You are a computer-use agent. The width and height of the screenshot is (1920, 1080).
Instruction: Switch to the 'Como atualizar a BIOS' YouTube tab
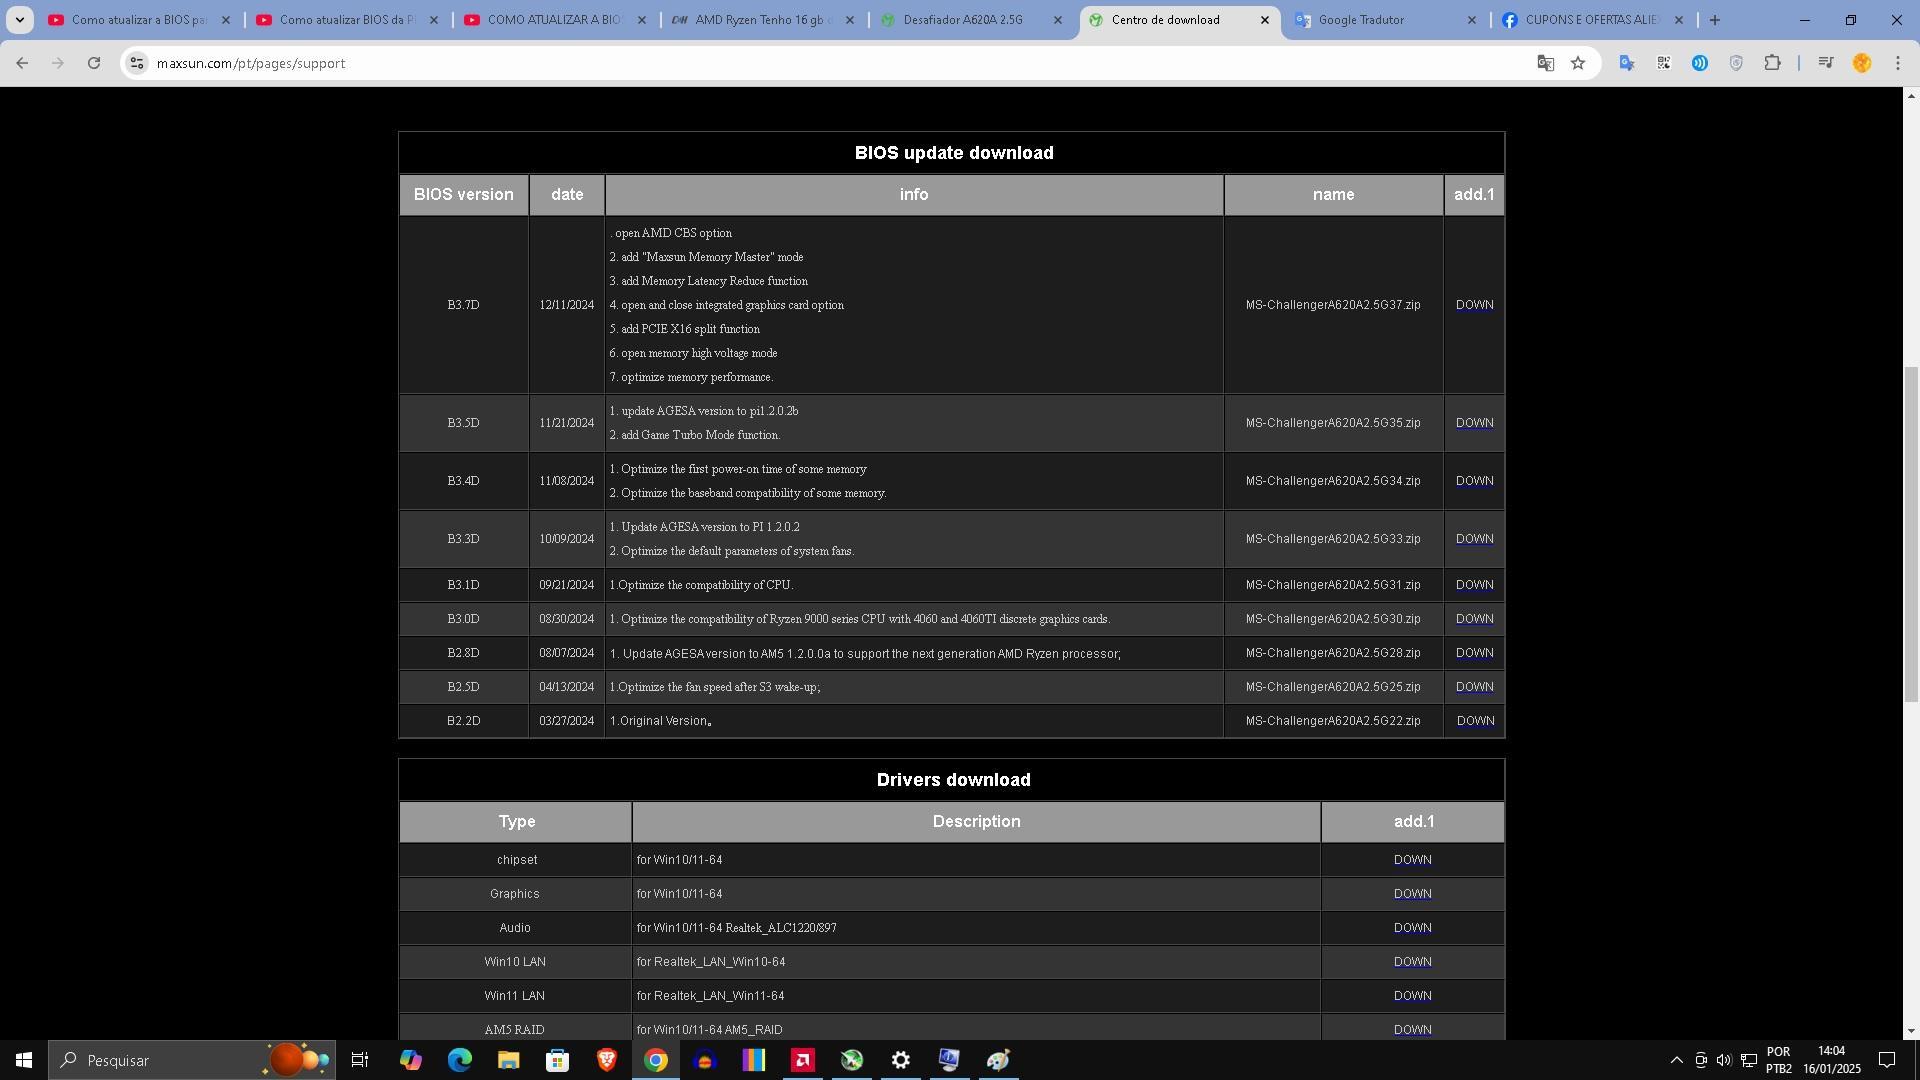coord(140,20)
